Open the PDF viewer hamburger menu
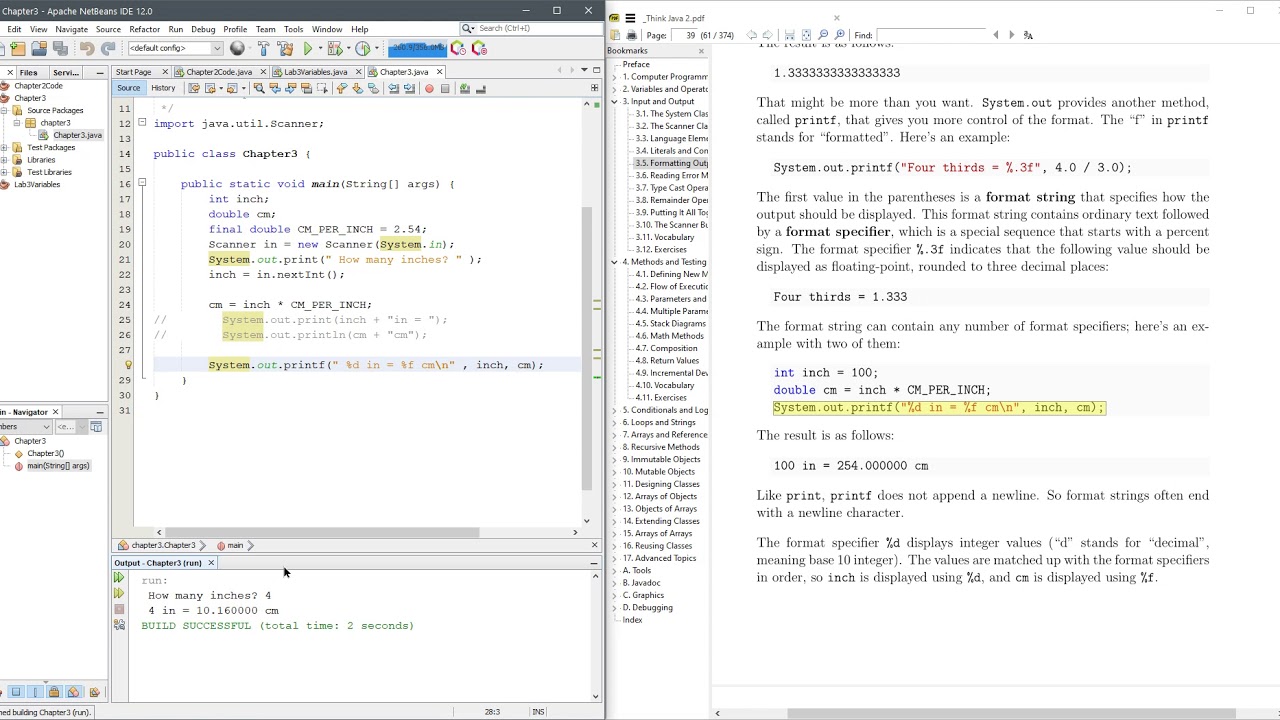 point(630,18)
